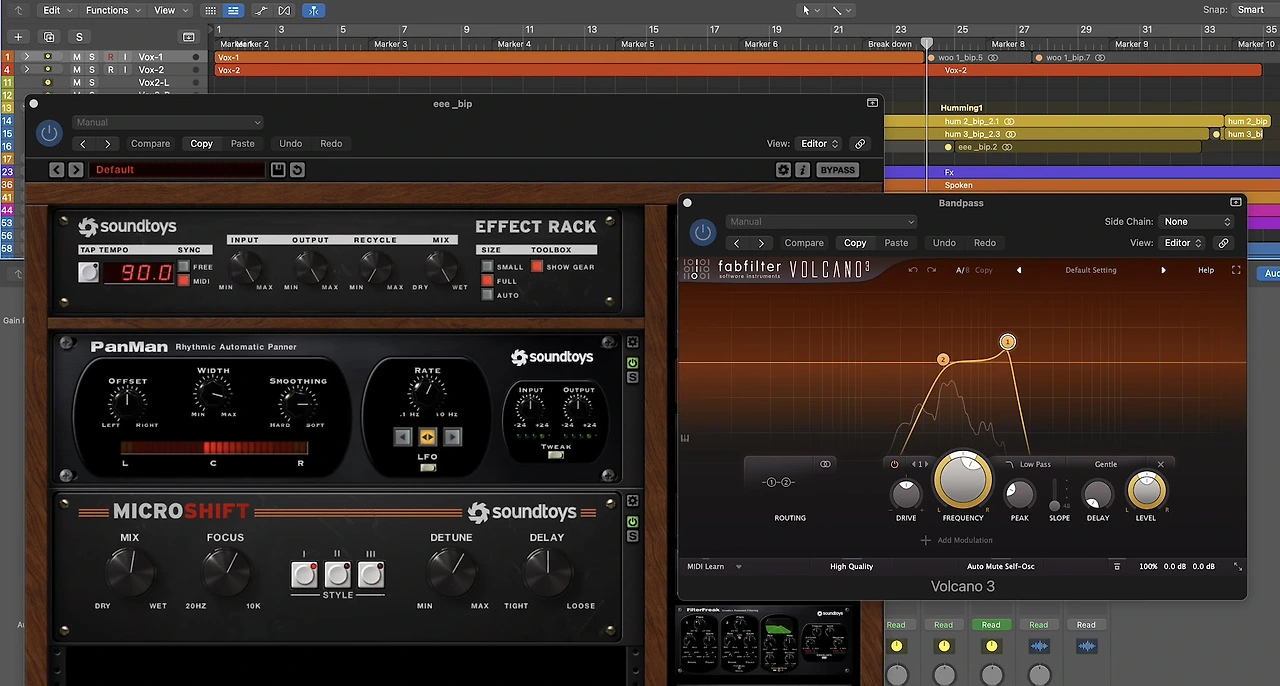The image size is (1280, 686).
Task: Click the Volcano LEVEL knob
Action: (x=1146, y=491)
